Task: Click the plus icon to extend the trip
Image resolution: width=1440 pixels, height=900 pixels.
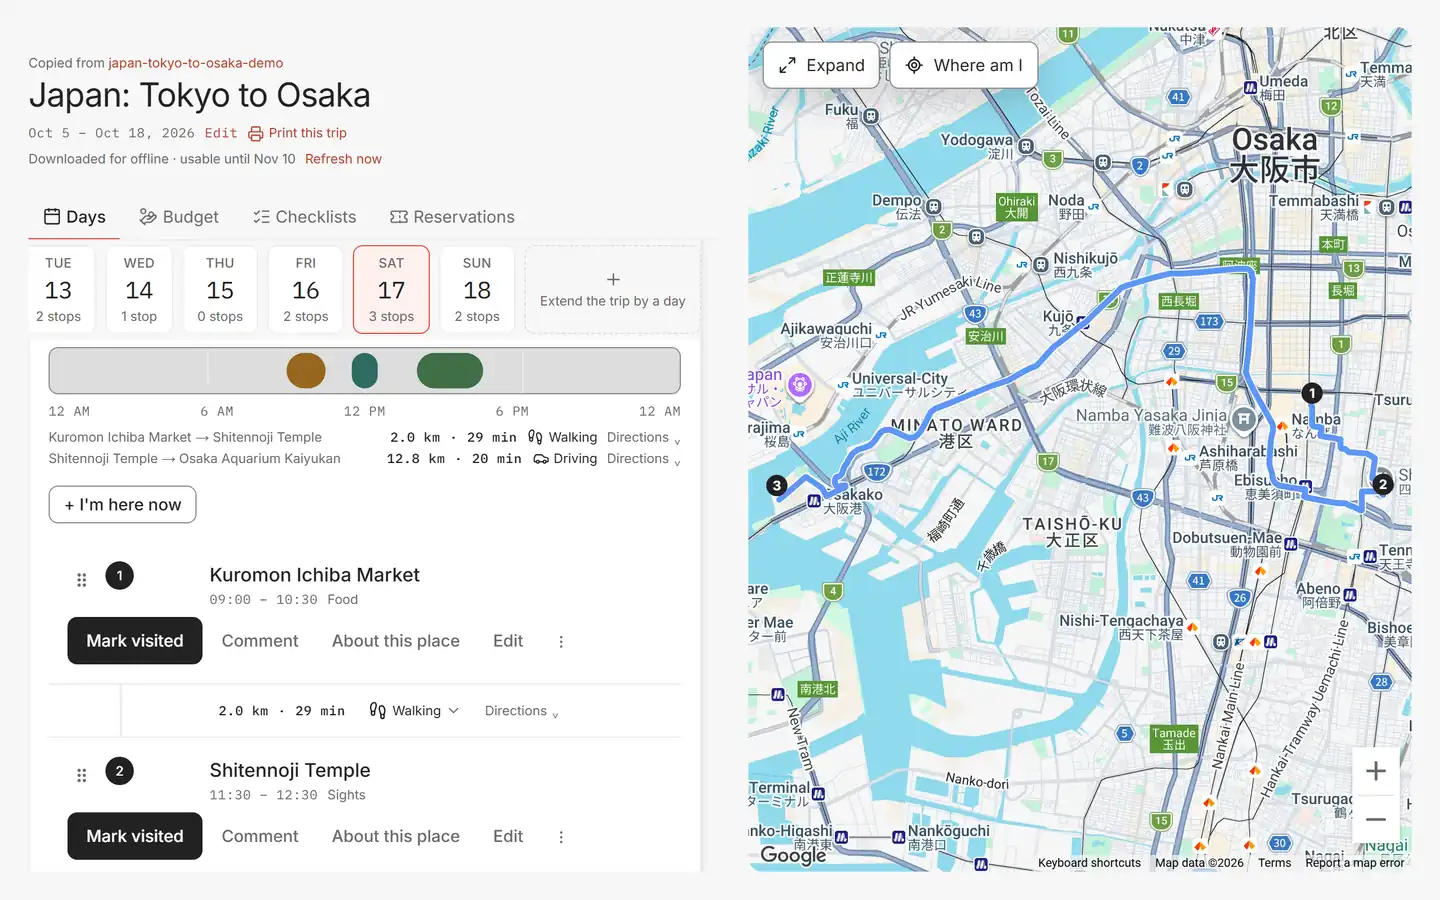Action: tap(613, 280)
